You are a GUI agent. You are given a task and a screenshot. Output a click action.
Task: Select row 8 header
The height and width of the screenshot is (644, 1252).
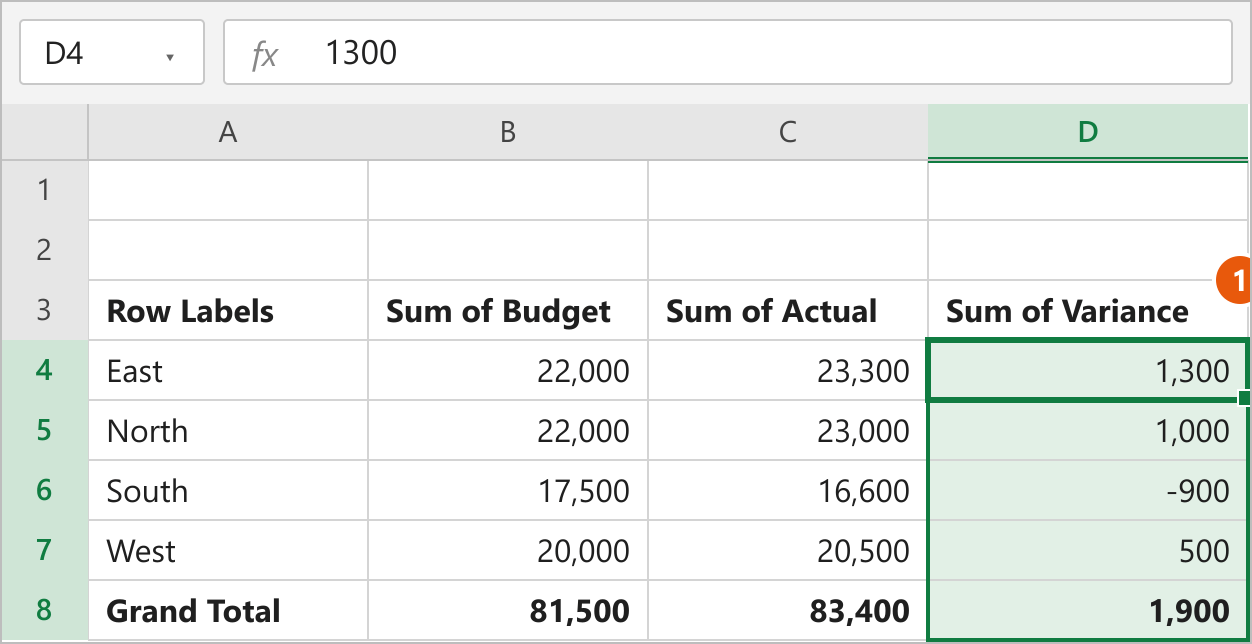point(44,610)
